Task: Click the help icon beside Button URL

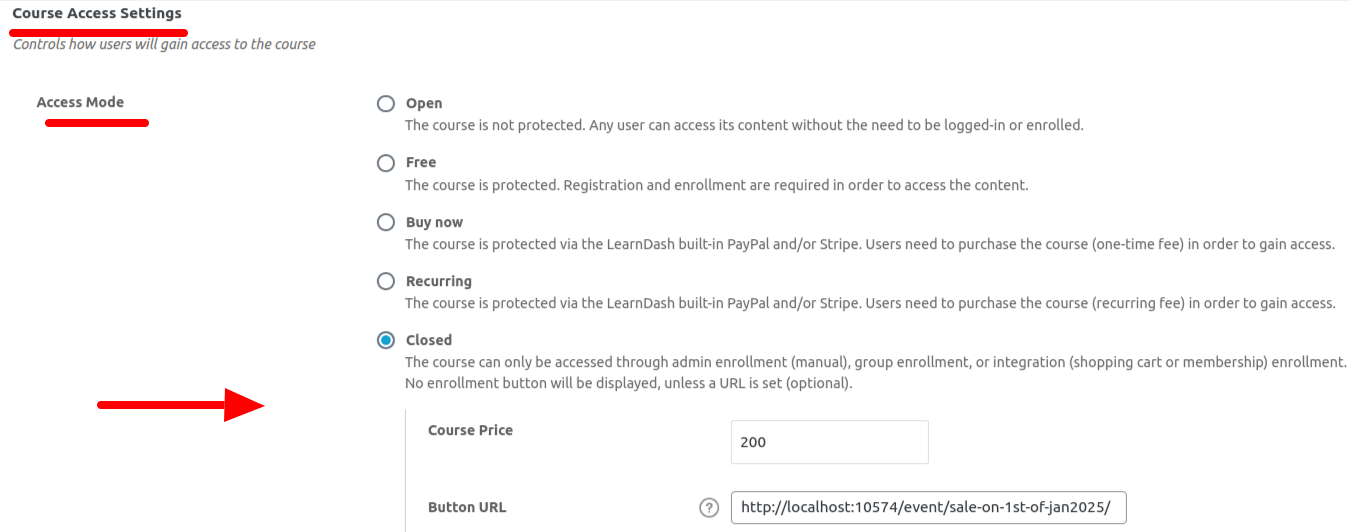Action: pos(709,507)
